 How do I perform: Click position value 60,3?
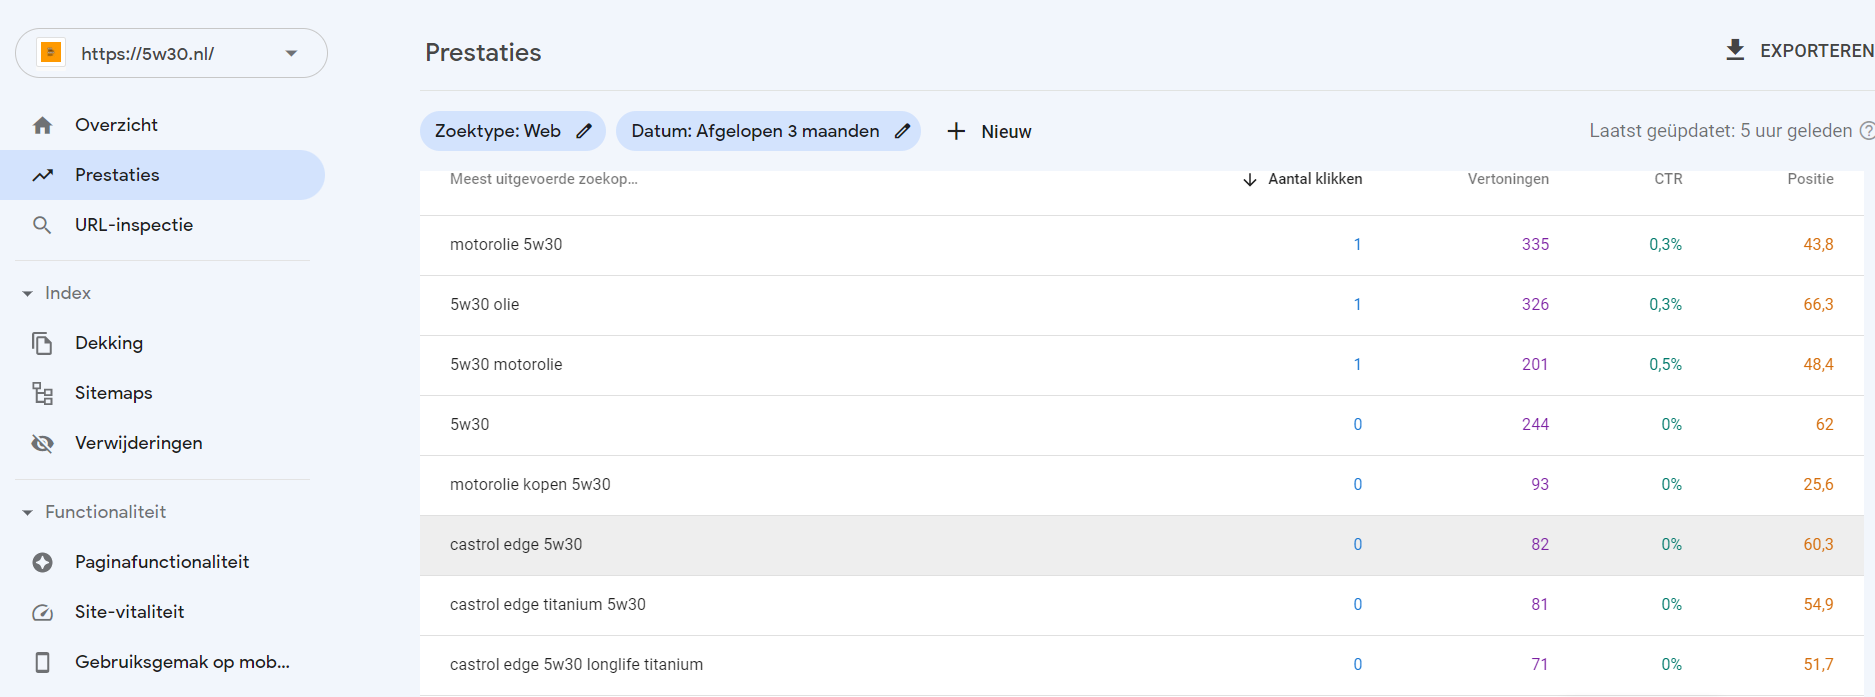coord(1818,545)
